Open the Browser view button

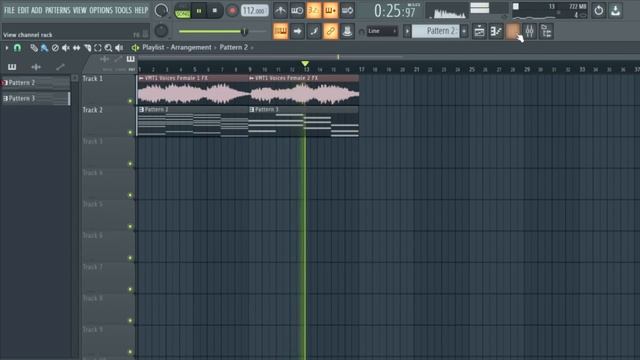click(546, 31)
